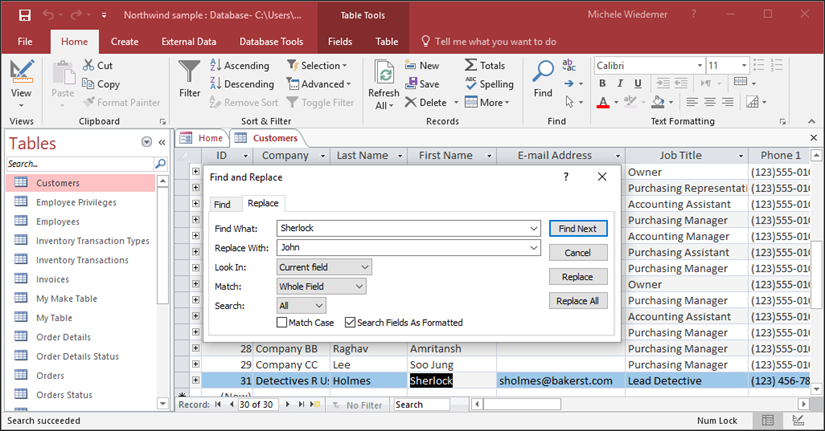The image size is (825, 431).
Task: Open the Replace With dropdown
Action: coord(534,247)
